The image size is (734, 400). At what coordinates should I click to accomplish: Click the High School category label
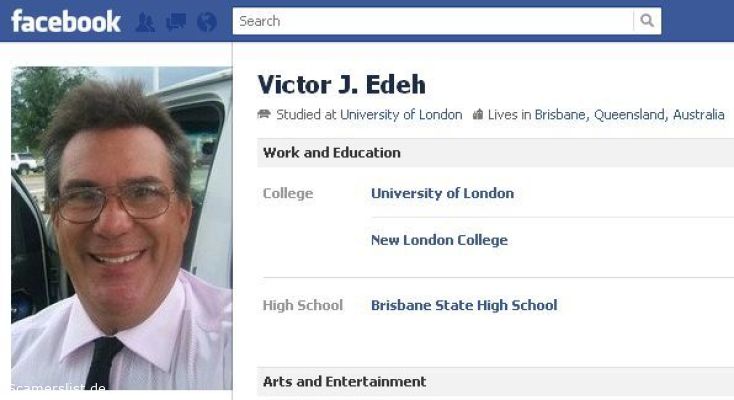[x=303, y=305]
